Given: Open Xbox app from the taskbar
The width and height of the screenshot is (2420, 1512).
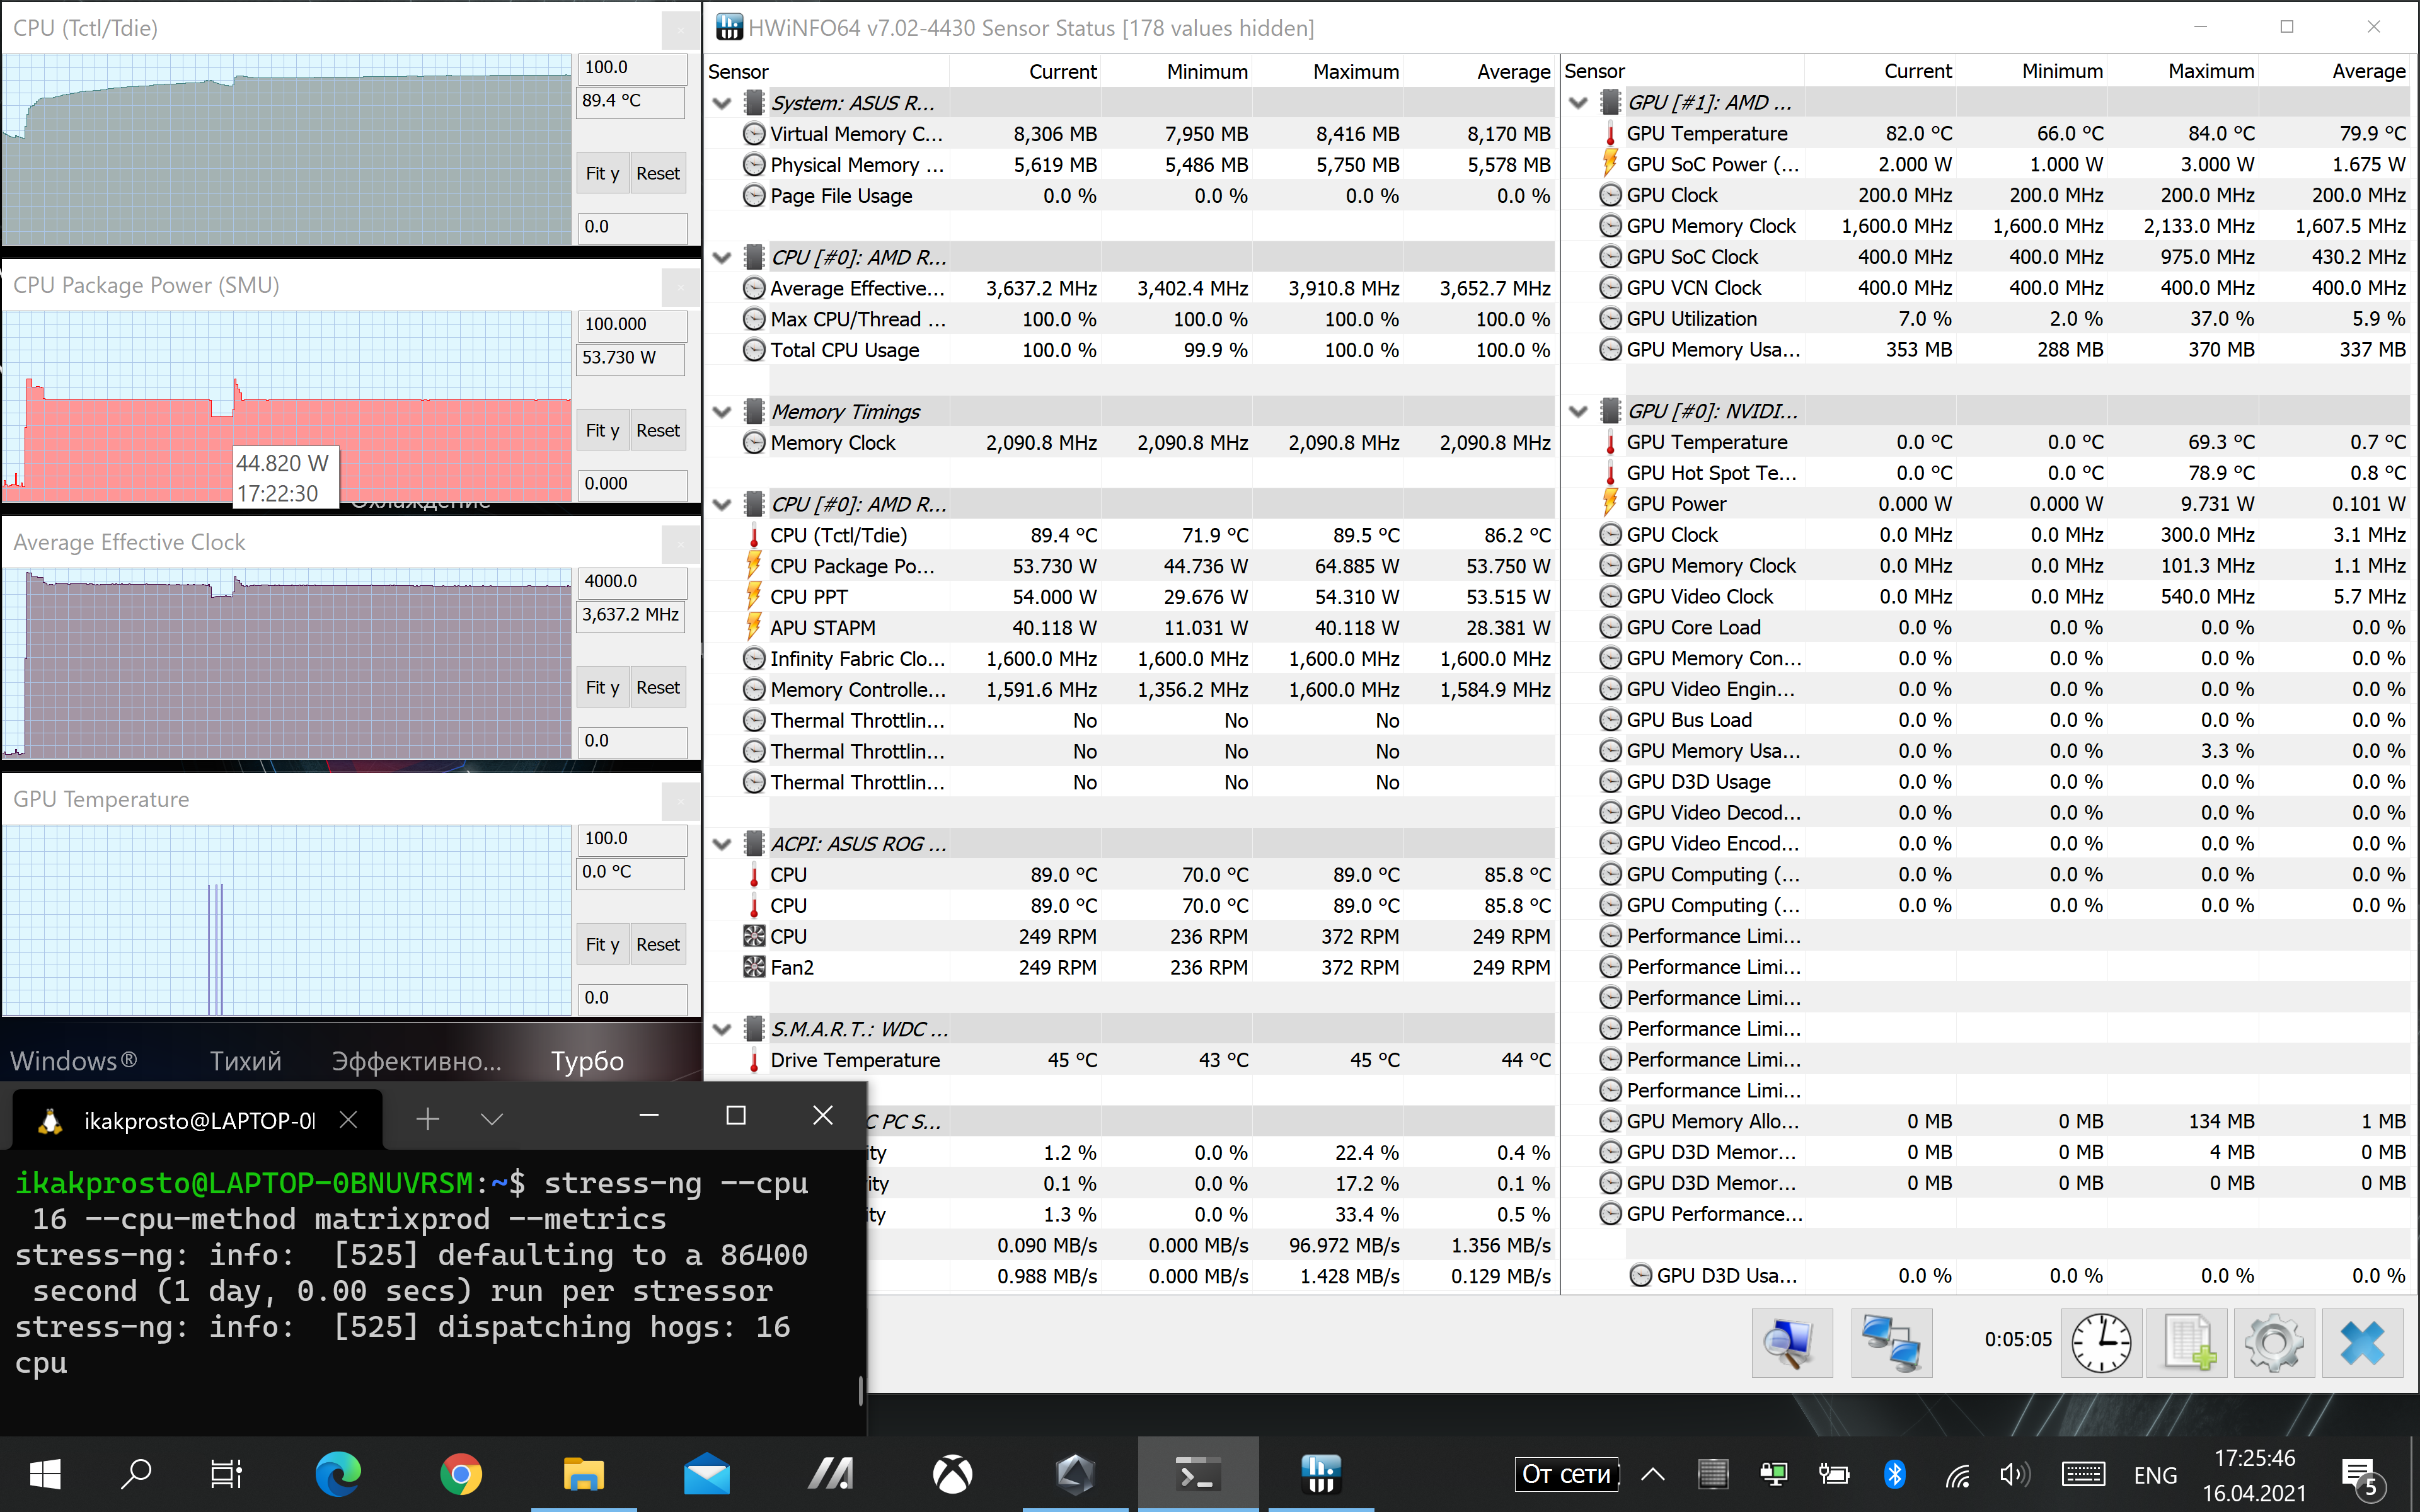Looking at the screenshot, I should click(952, 1474).
